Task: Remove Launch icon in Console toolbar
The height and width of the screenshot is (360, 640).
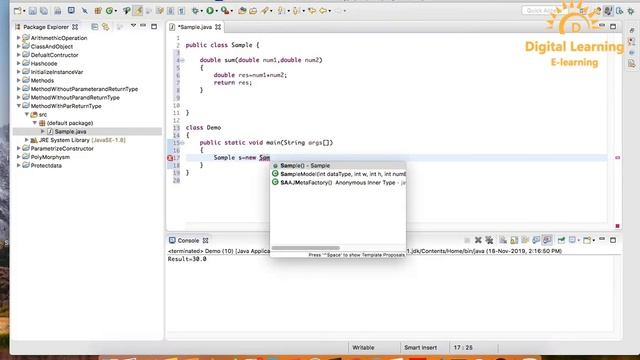Action: click(478, 240)
